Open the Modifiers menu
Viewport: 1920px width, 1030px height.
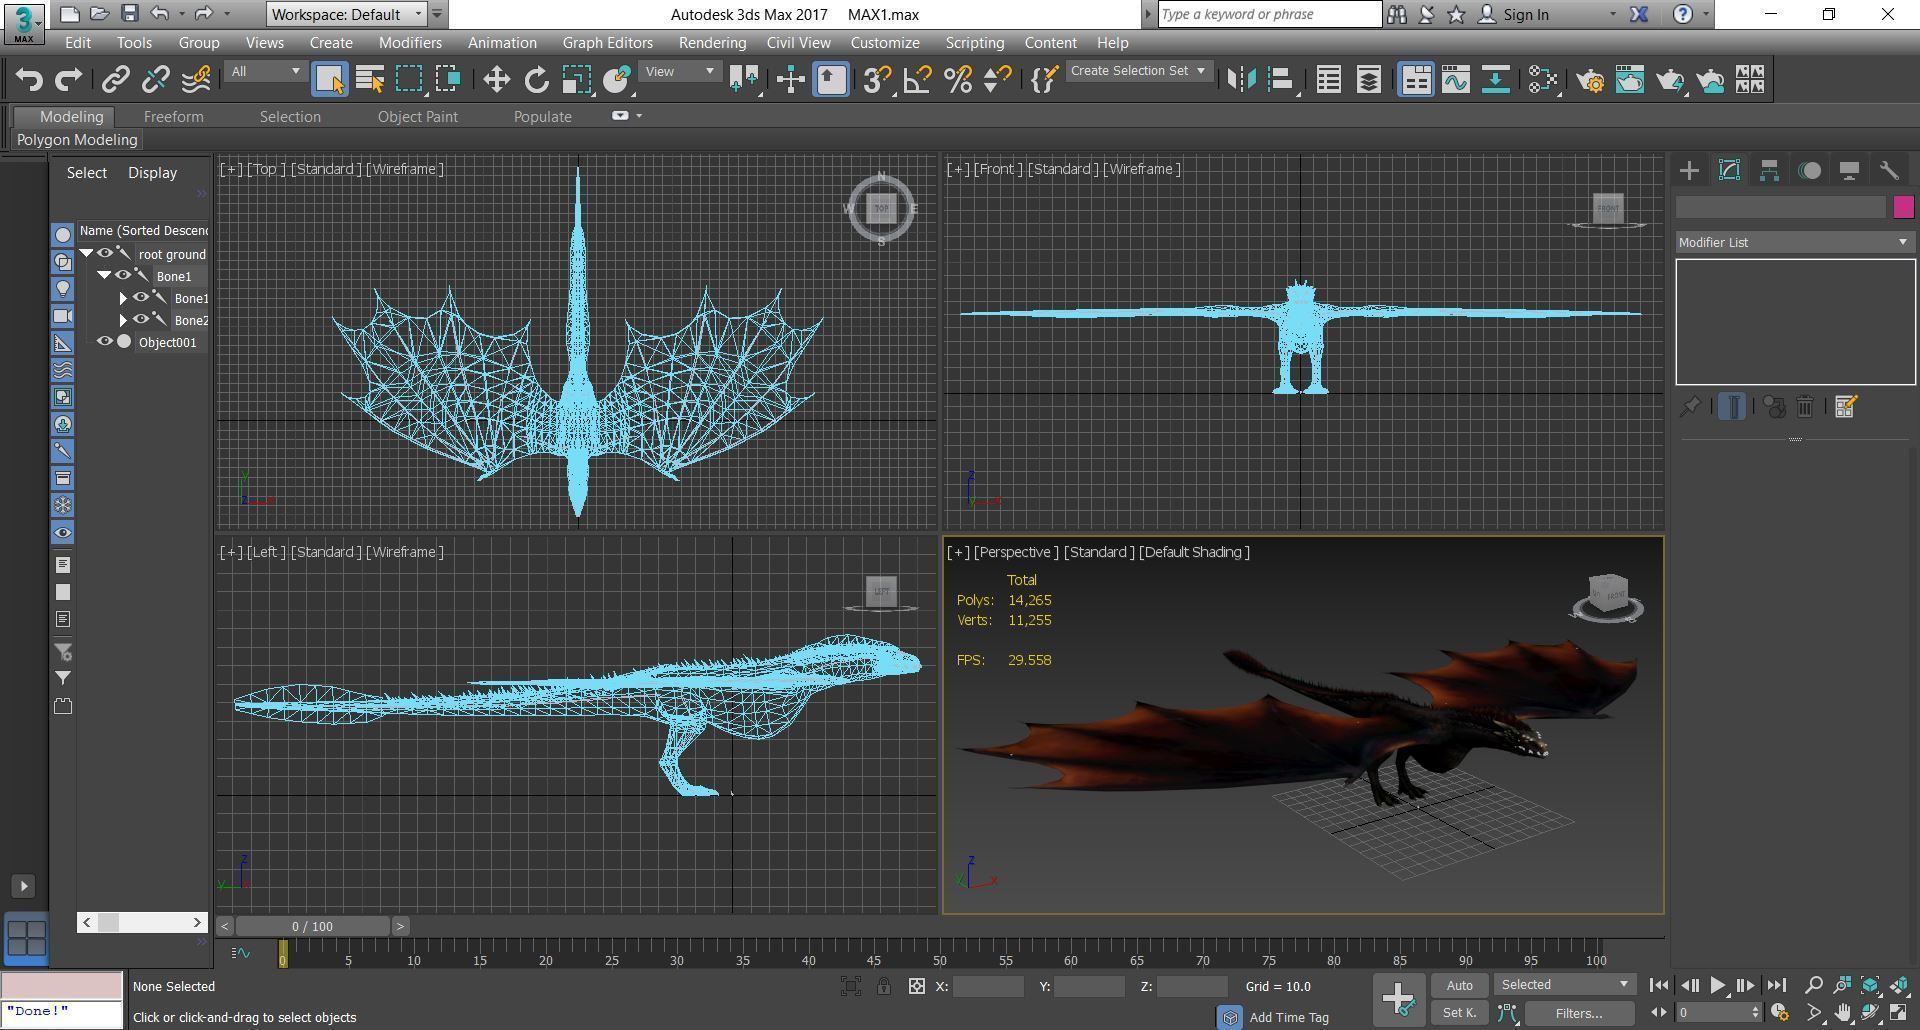tap(410, 43)
